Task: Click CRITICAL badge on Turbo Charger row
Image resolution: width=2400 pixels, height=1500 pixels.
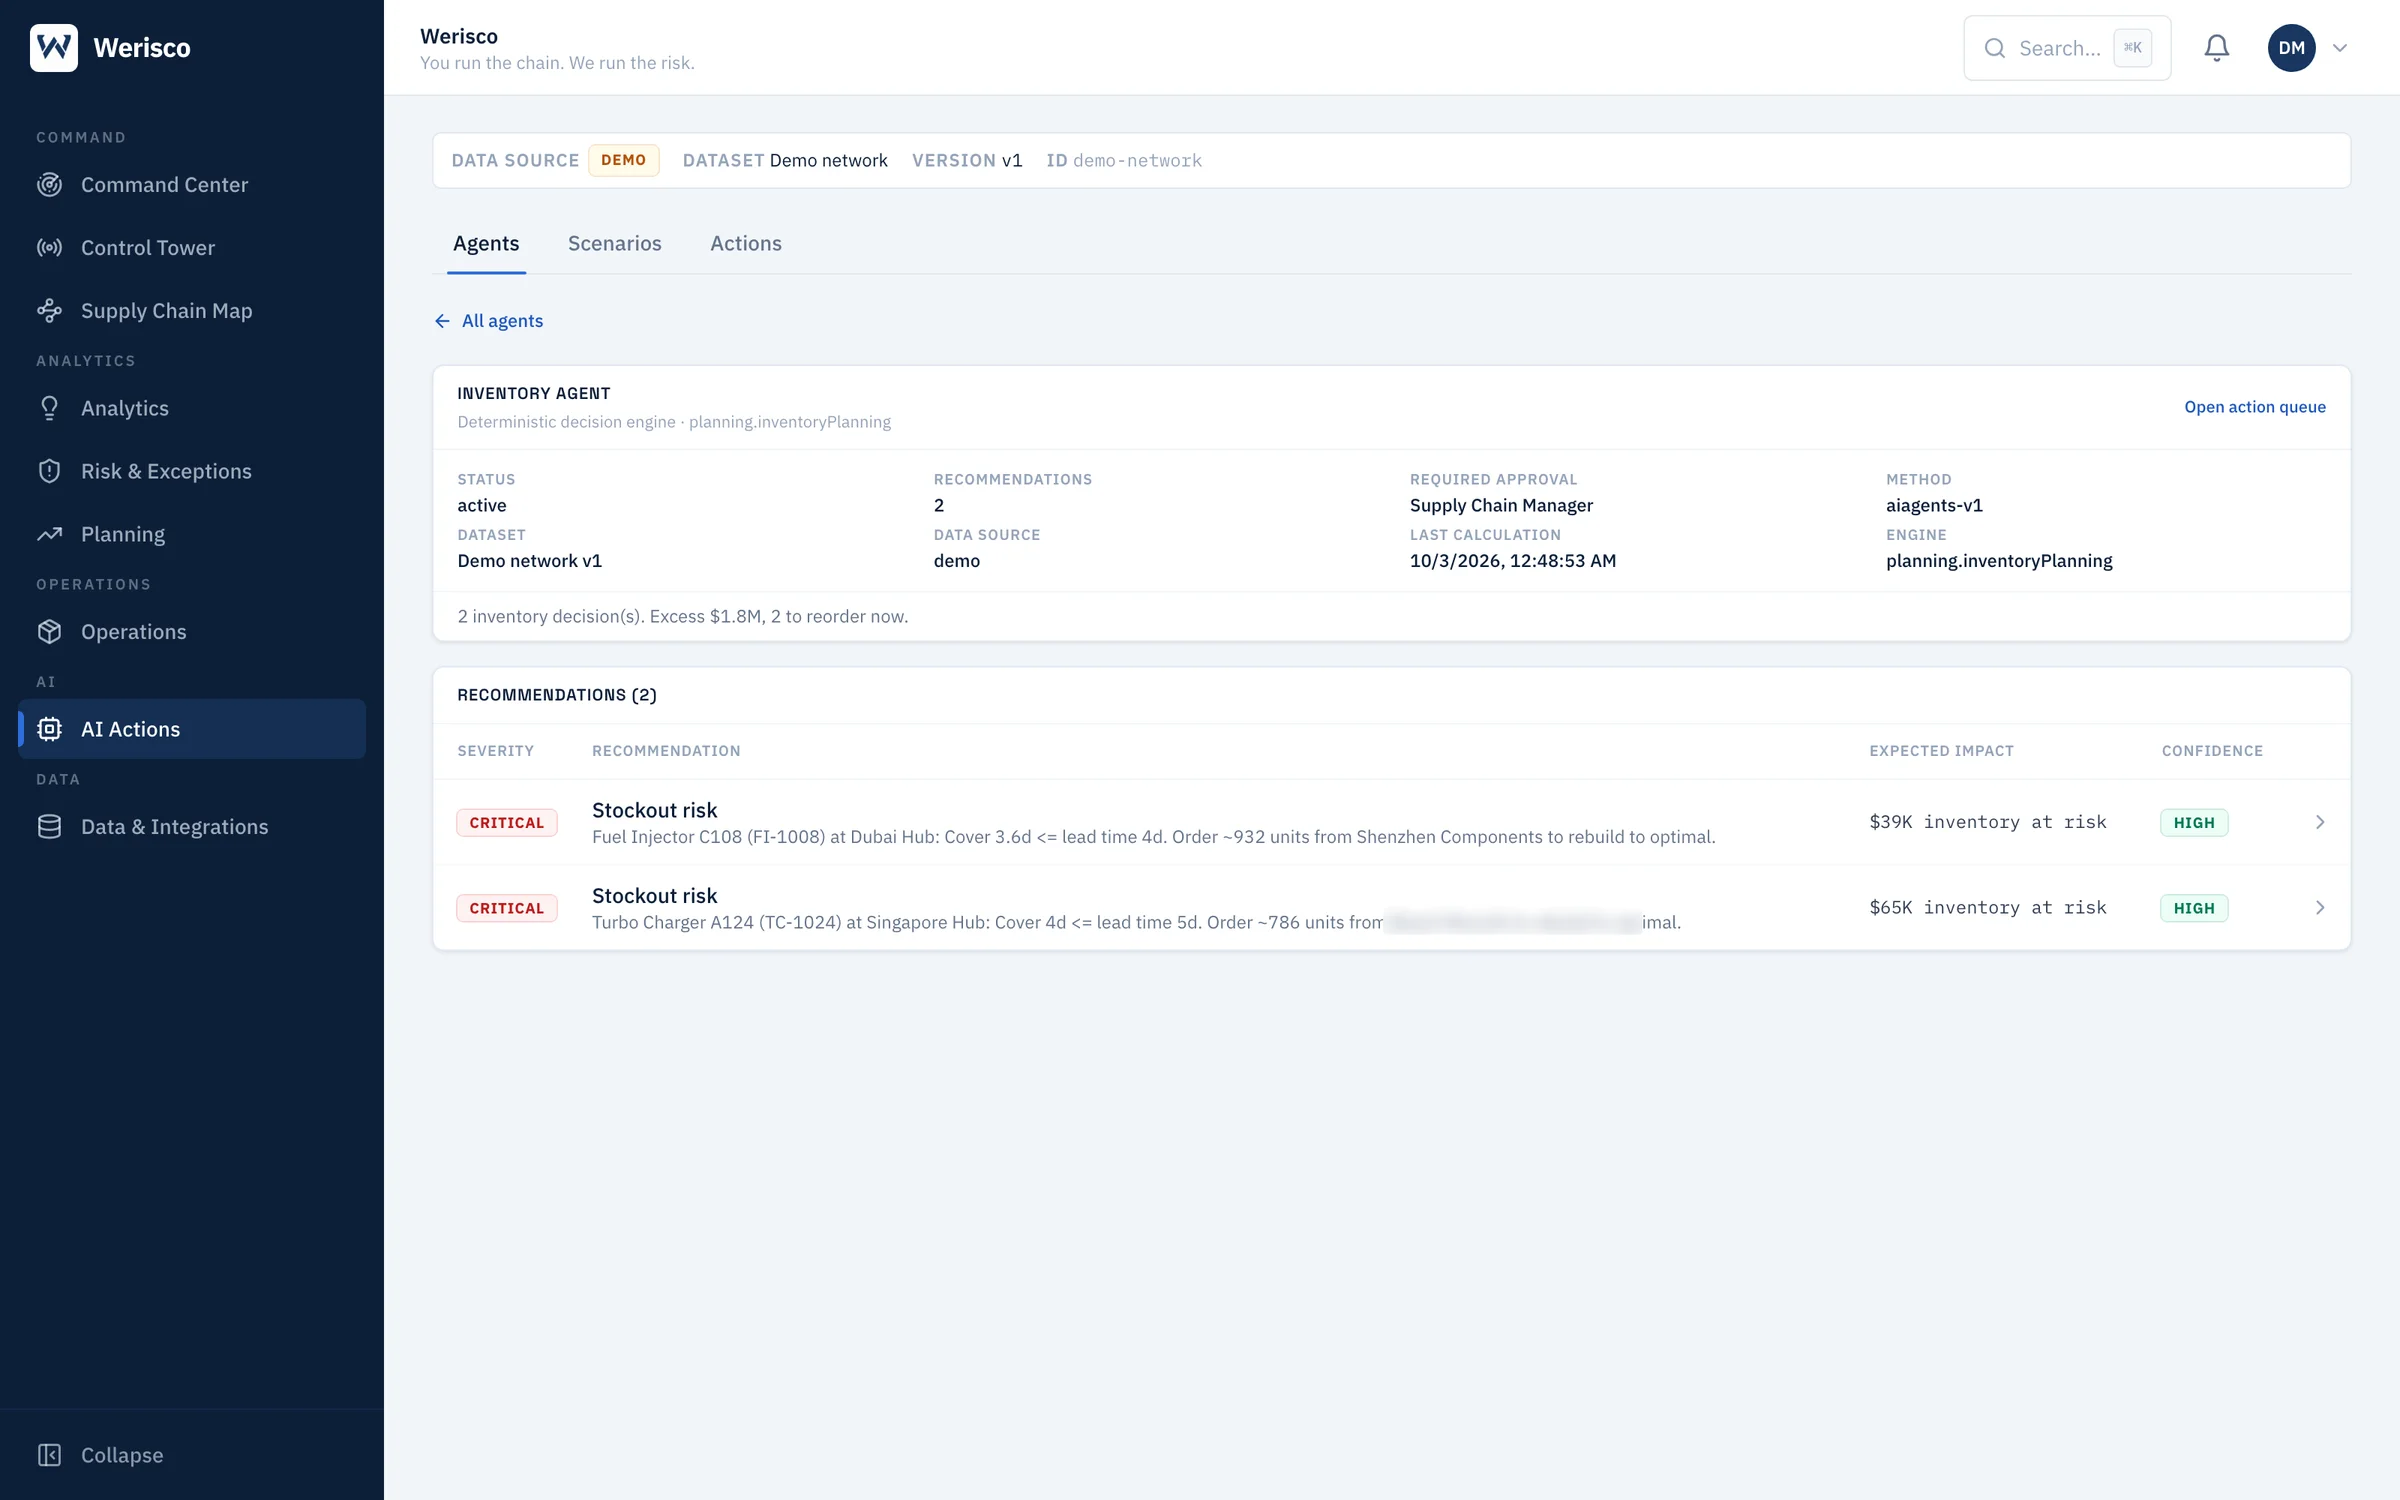Action: click(507, 908)
